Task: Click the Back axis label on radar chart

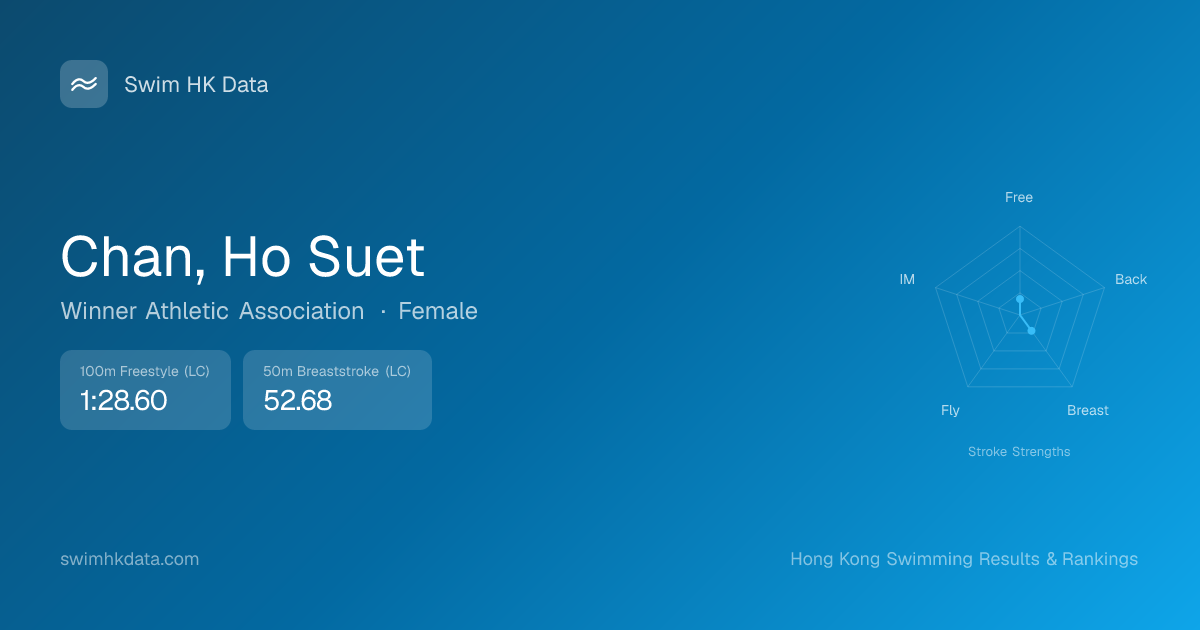Action: point(1131,279)
